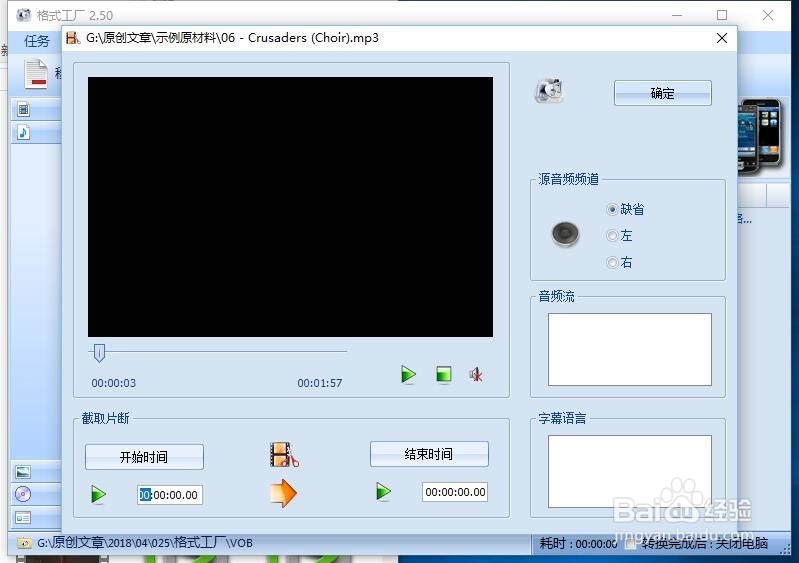Click the 00:01:57 total duration label

coord(319,383)
